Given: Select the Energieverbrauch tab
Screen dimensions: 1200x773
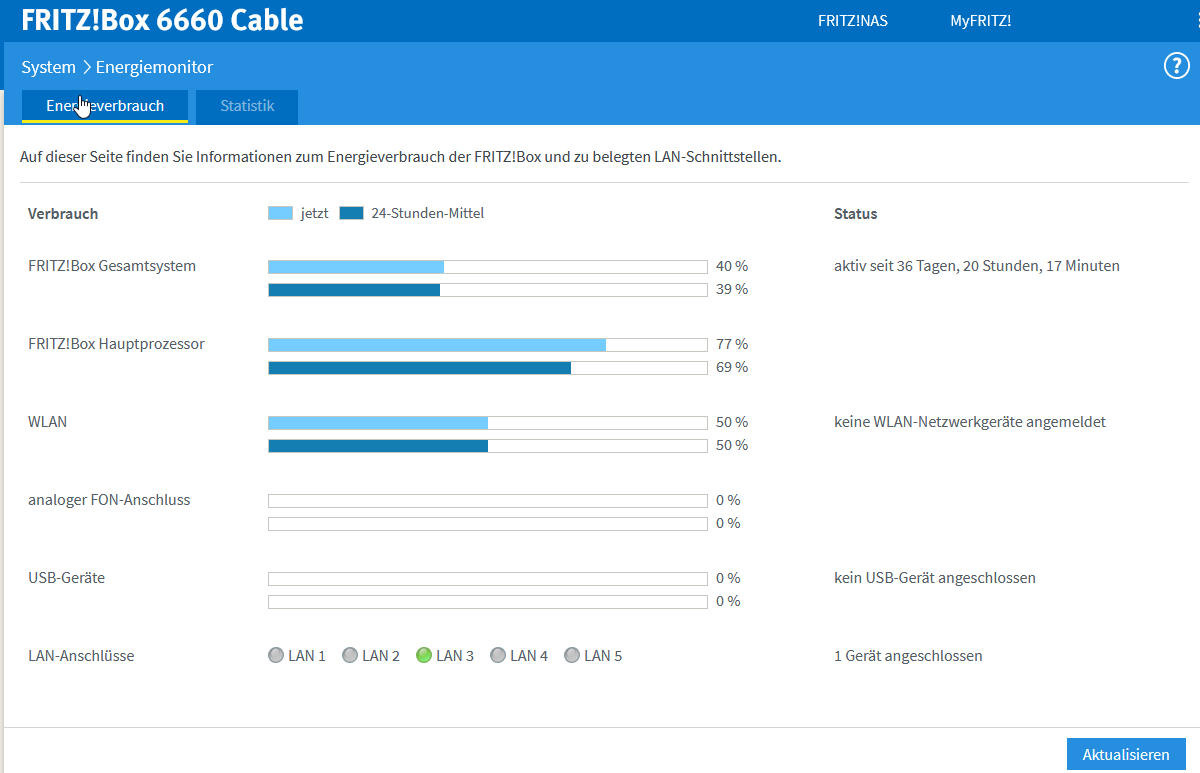Looking at the screenshot, I should [x=104, y=104].
